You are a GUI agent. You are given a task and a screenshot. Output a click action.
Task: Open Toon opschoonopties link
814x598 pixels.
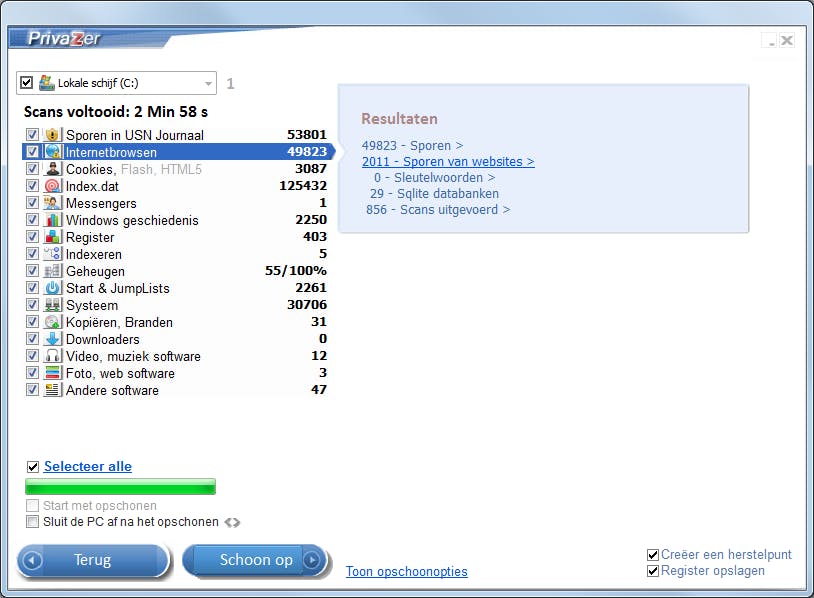click(x=406, y=572)
